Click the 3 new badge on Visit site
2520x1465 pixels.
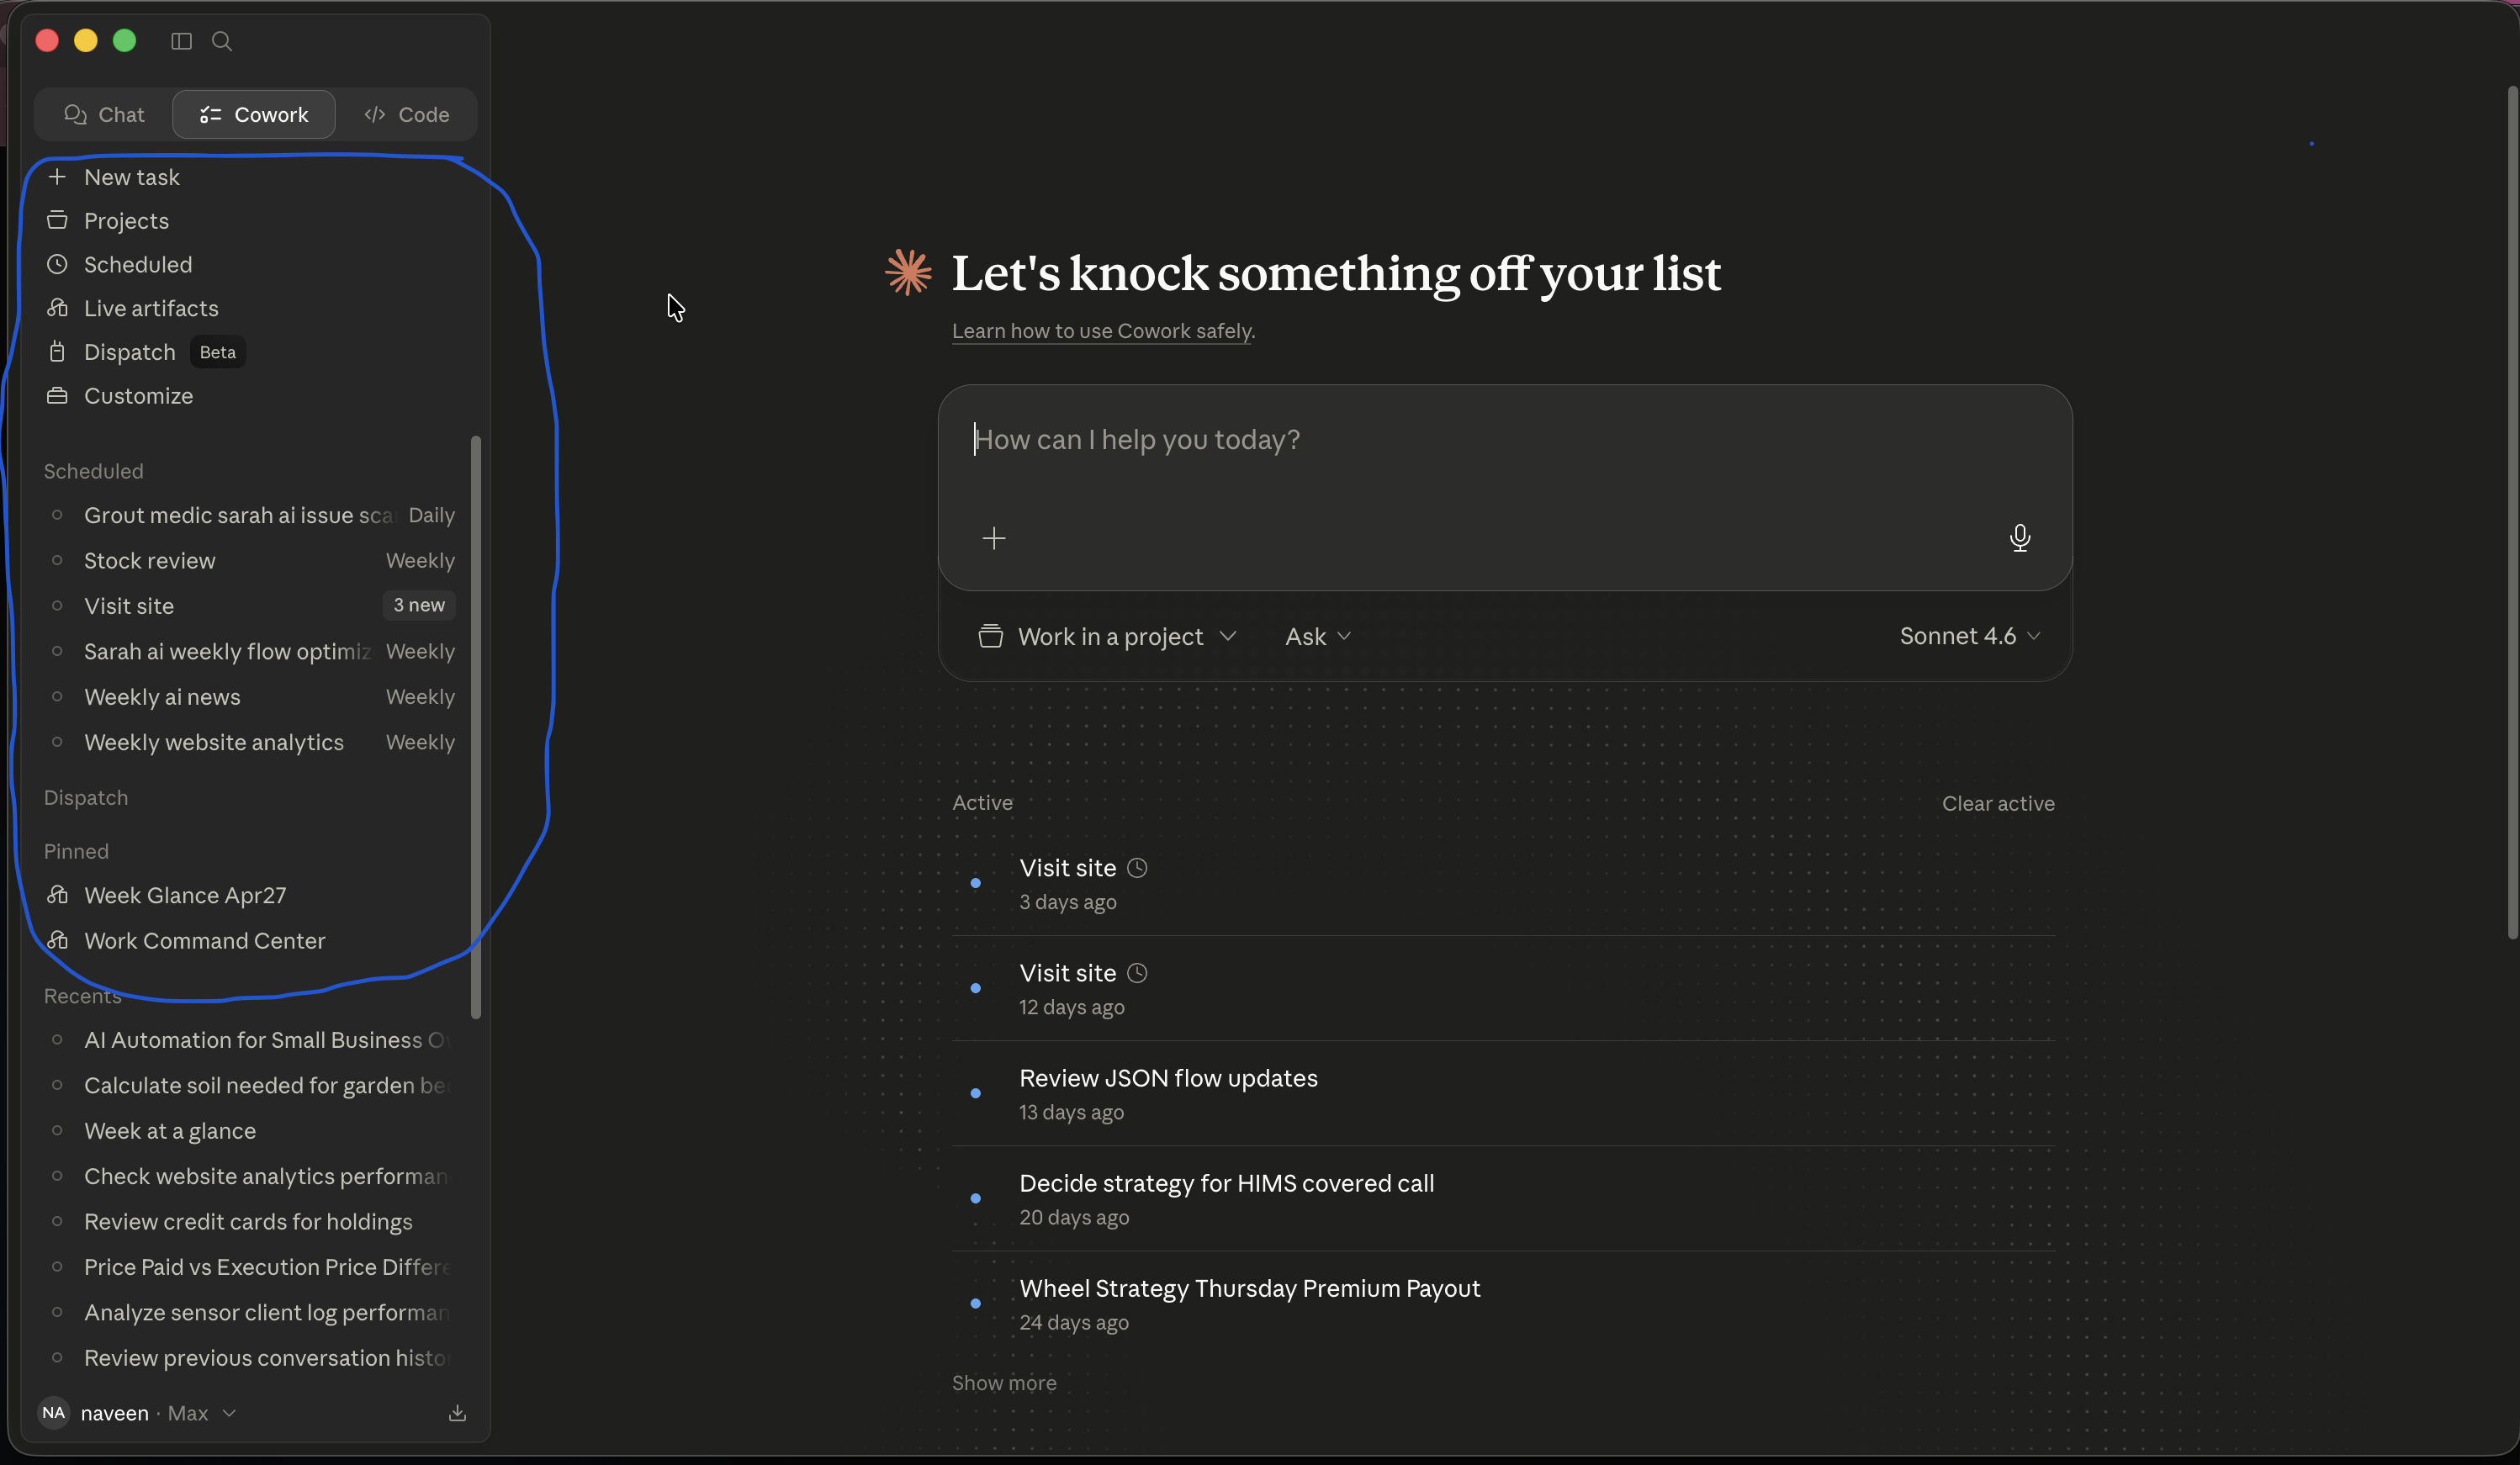(x=419, y=605)
